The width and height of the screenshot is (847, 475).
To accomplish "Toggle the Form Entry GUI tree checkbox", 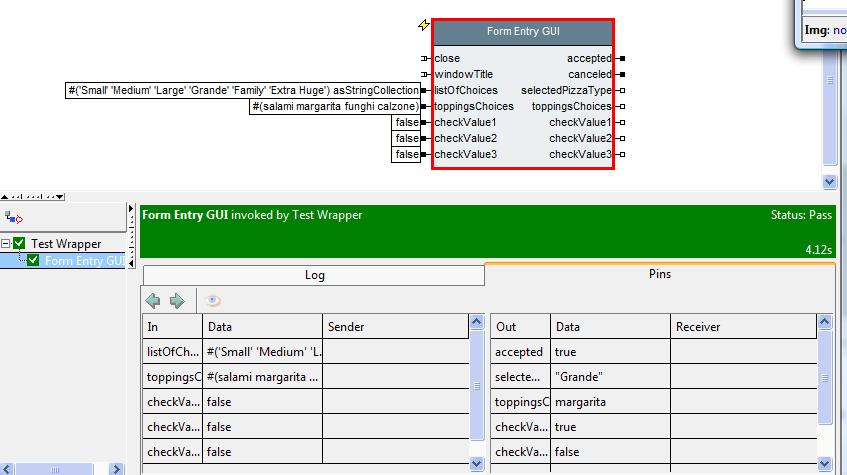I will (x=33, y=261).
